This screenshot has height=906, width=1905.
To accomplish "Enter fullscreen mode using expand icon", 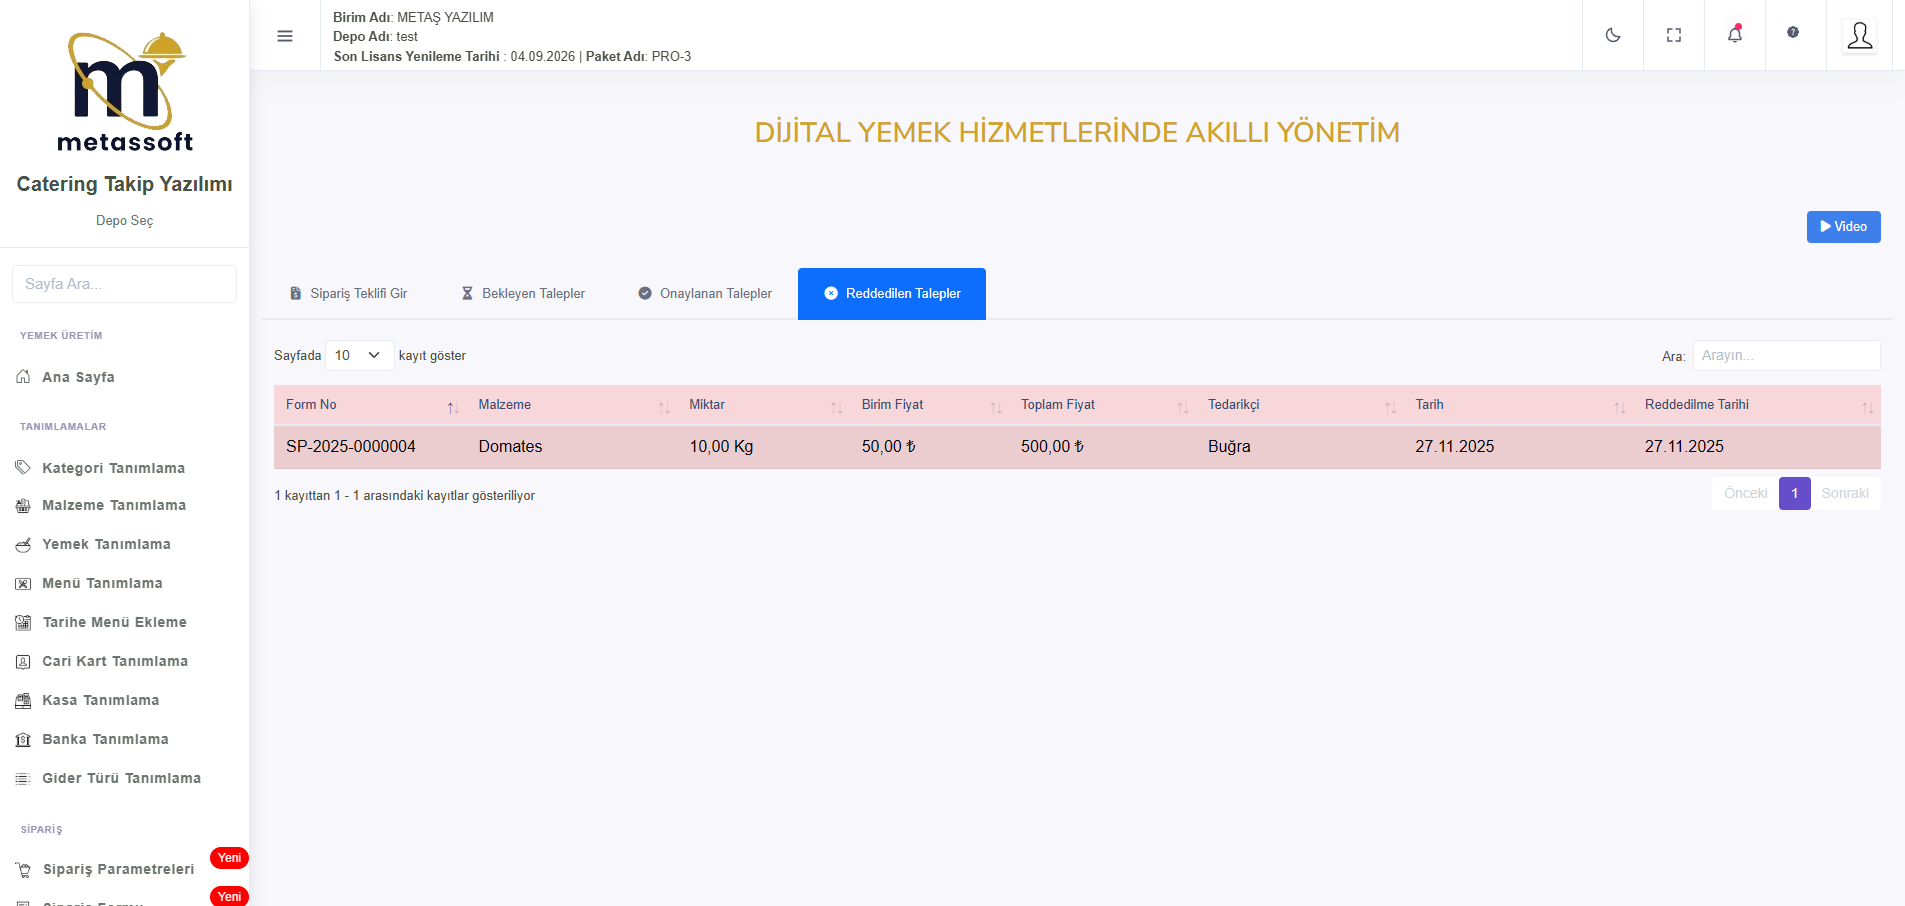I will click(1673, 35).
